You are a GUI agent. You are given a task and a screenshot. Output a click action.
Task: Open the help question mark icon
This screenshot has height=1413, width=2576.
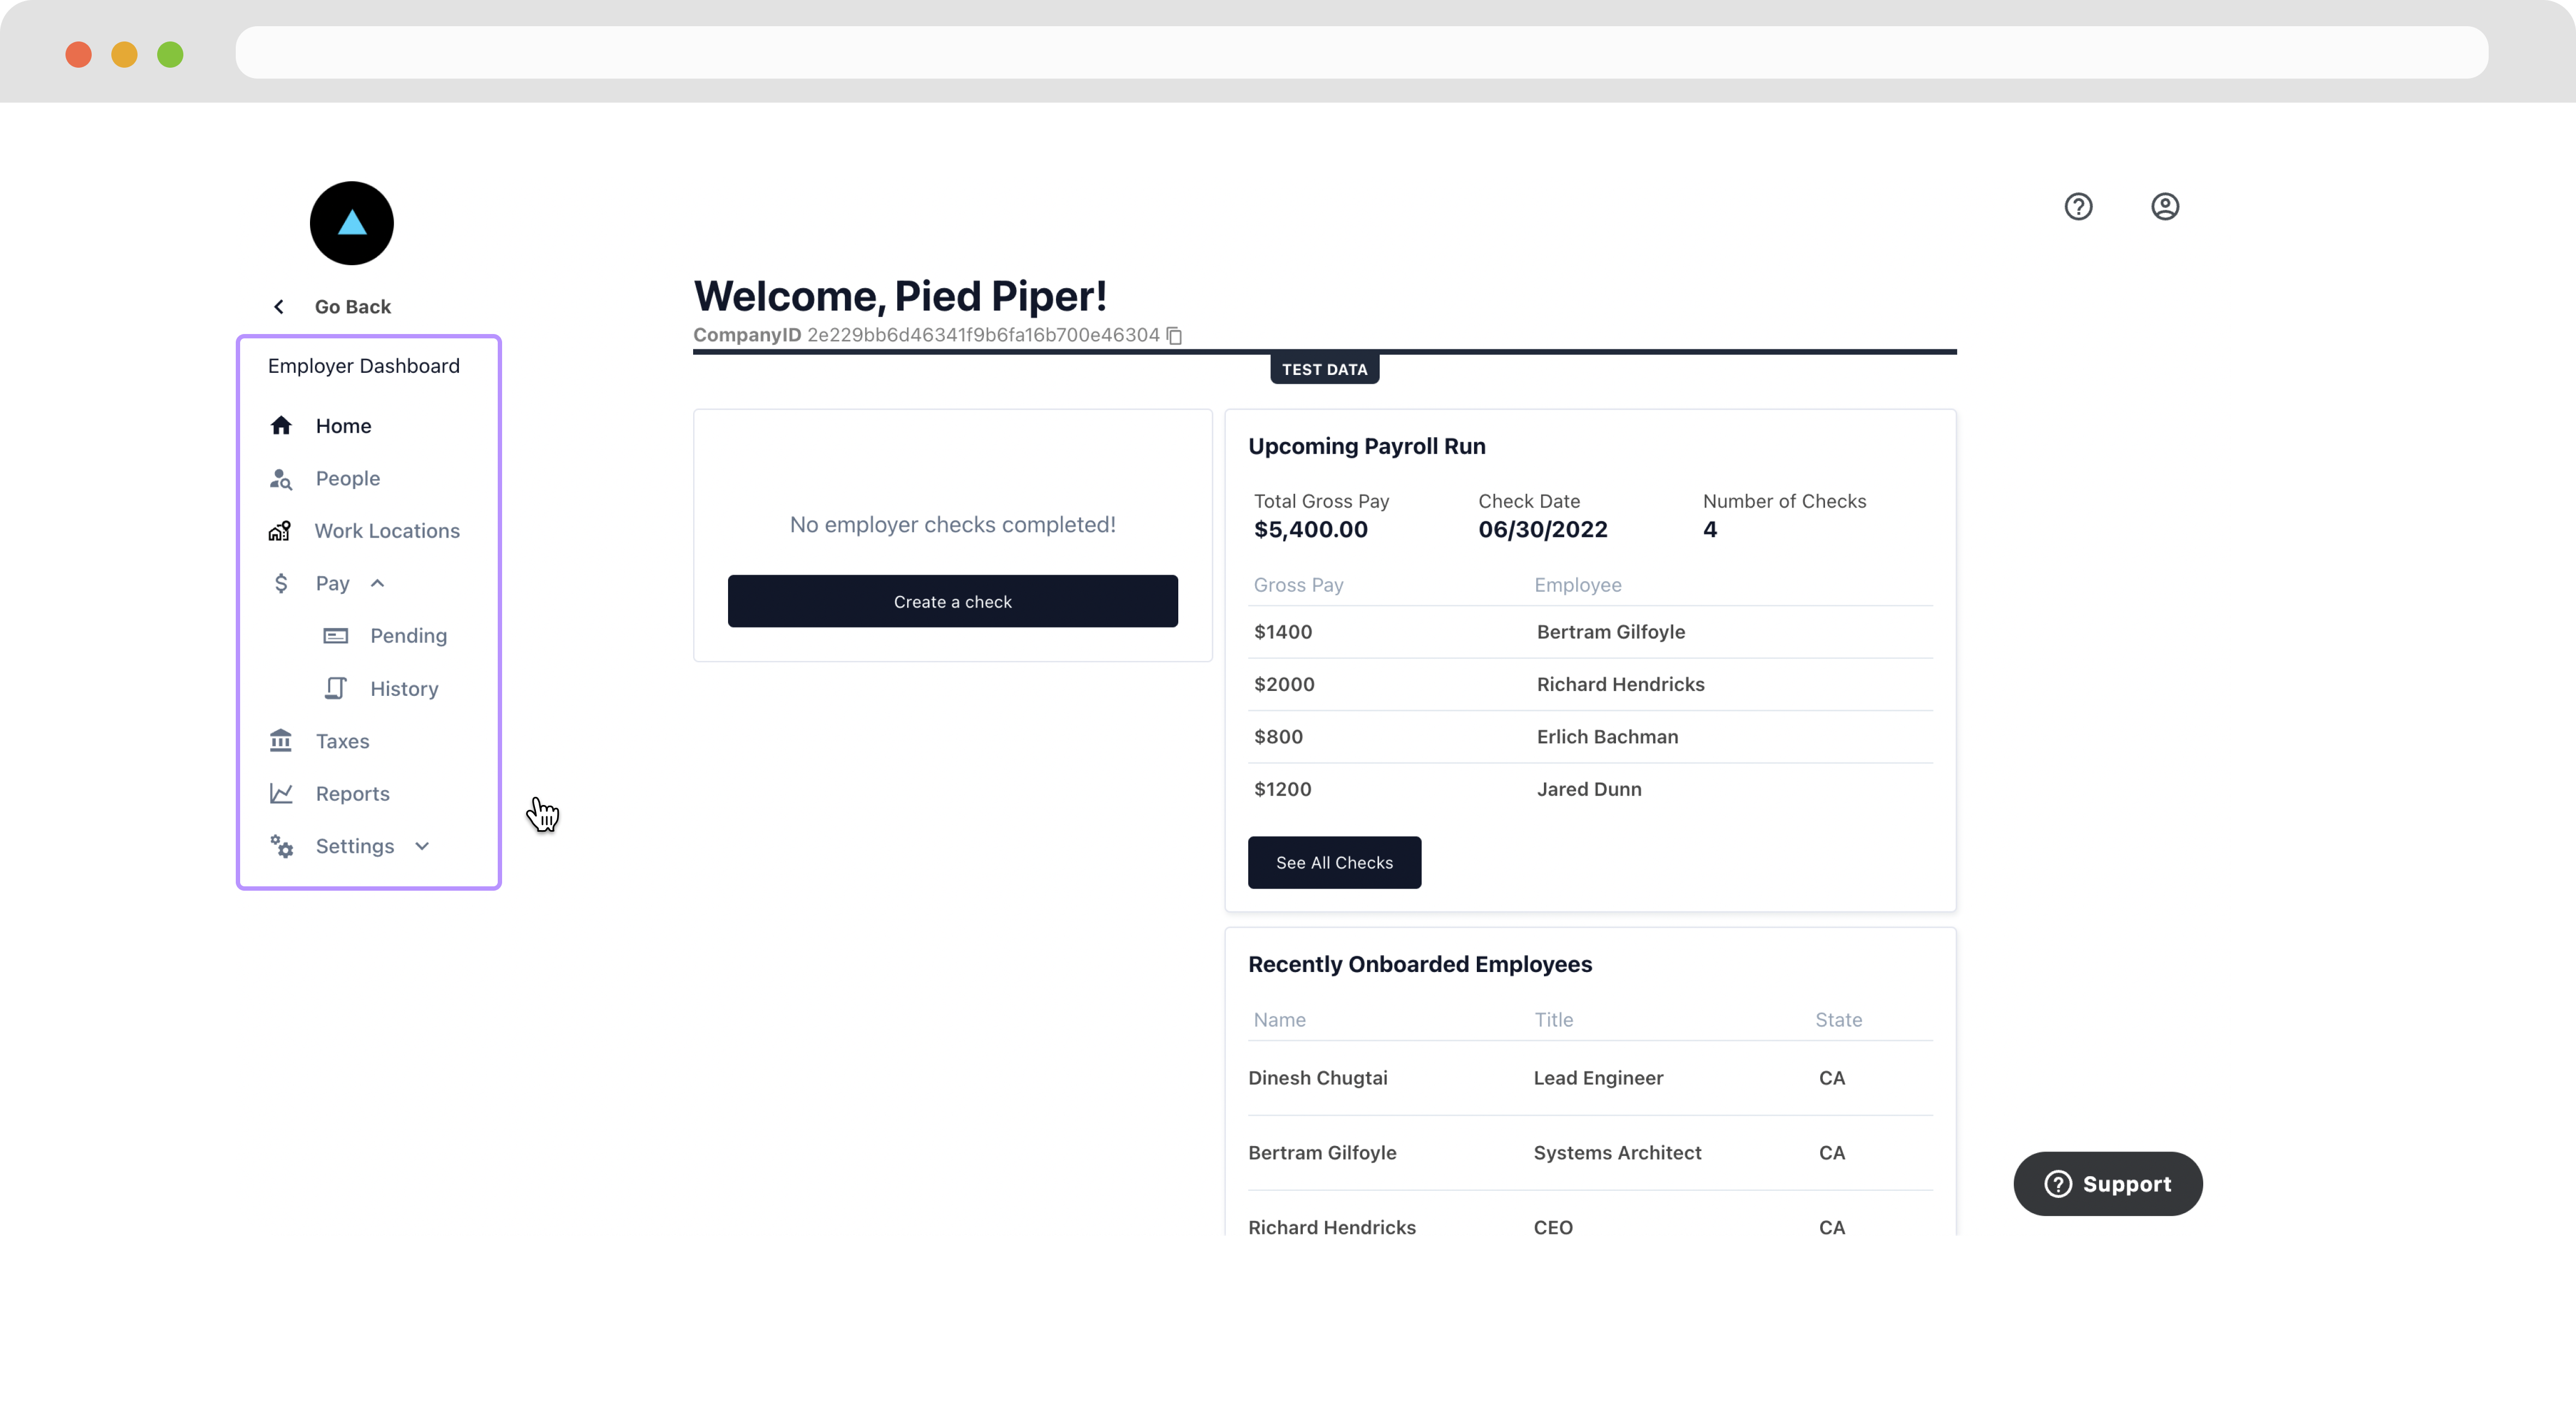coord(2078,207)
